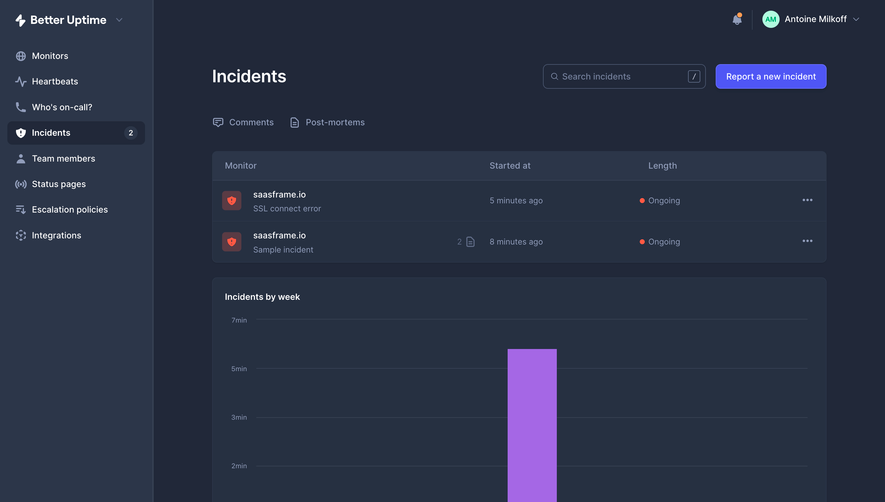The width and height of the screenshot is (885, 502).
Task: Click the Incidents page heading
Action: (249, 76)
